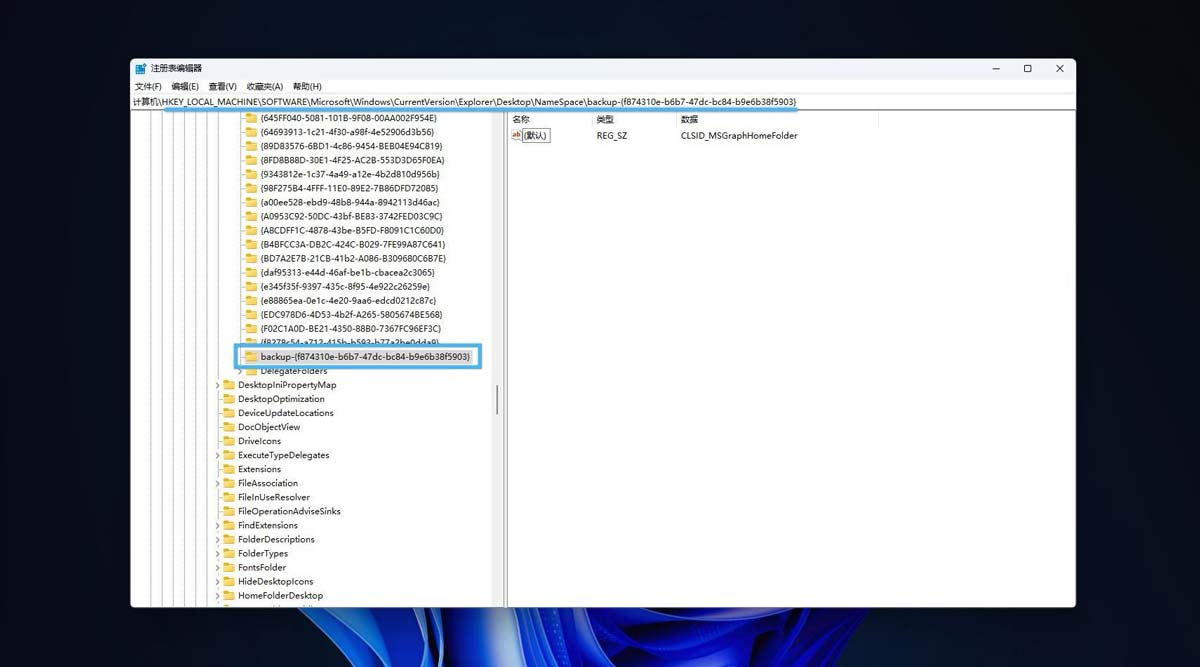Expand the FolderDescriptions registry key
The image size is (1200, 667).
coord(216,539)
